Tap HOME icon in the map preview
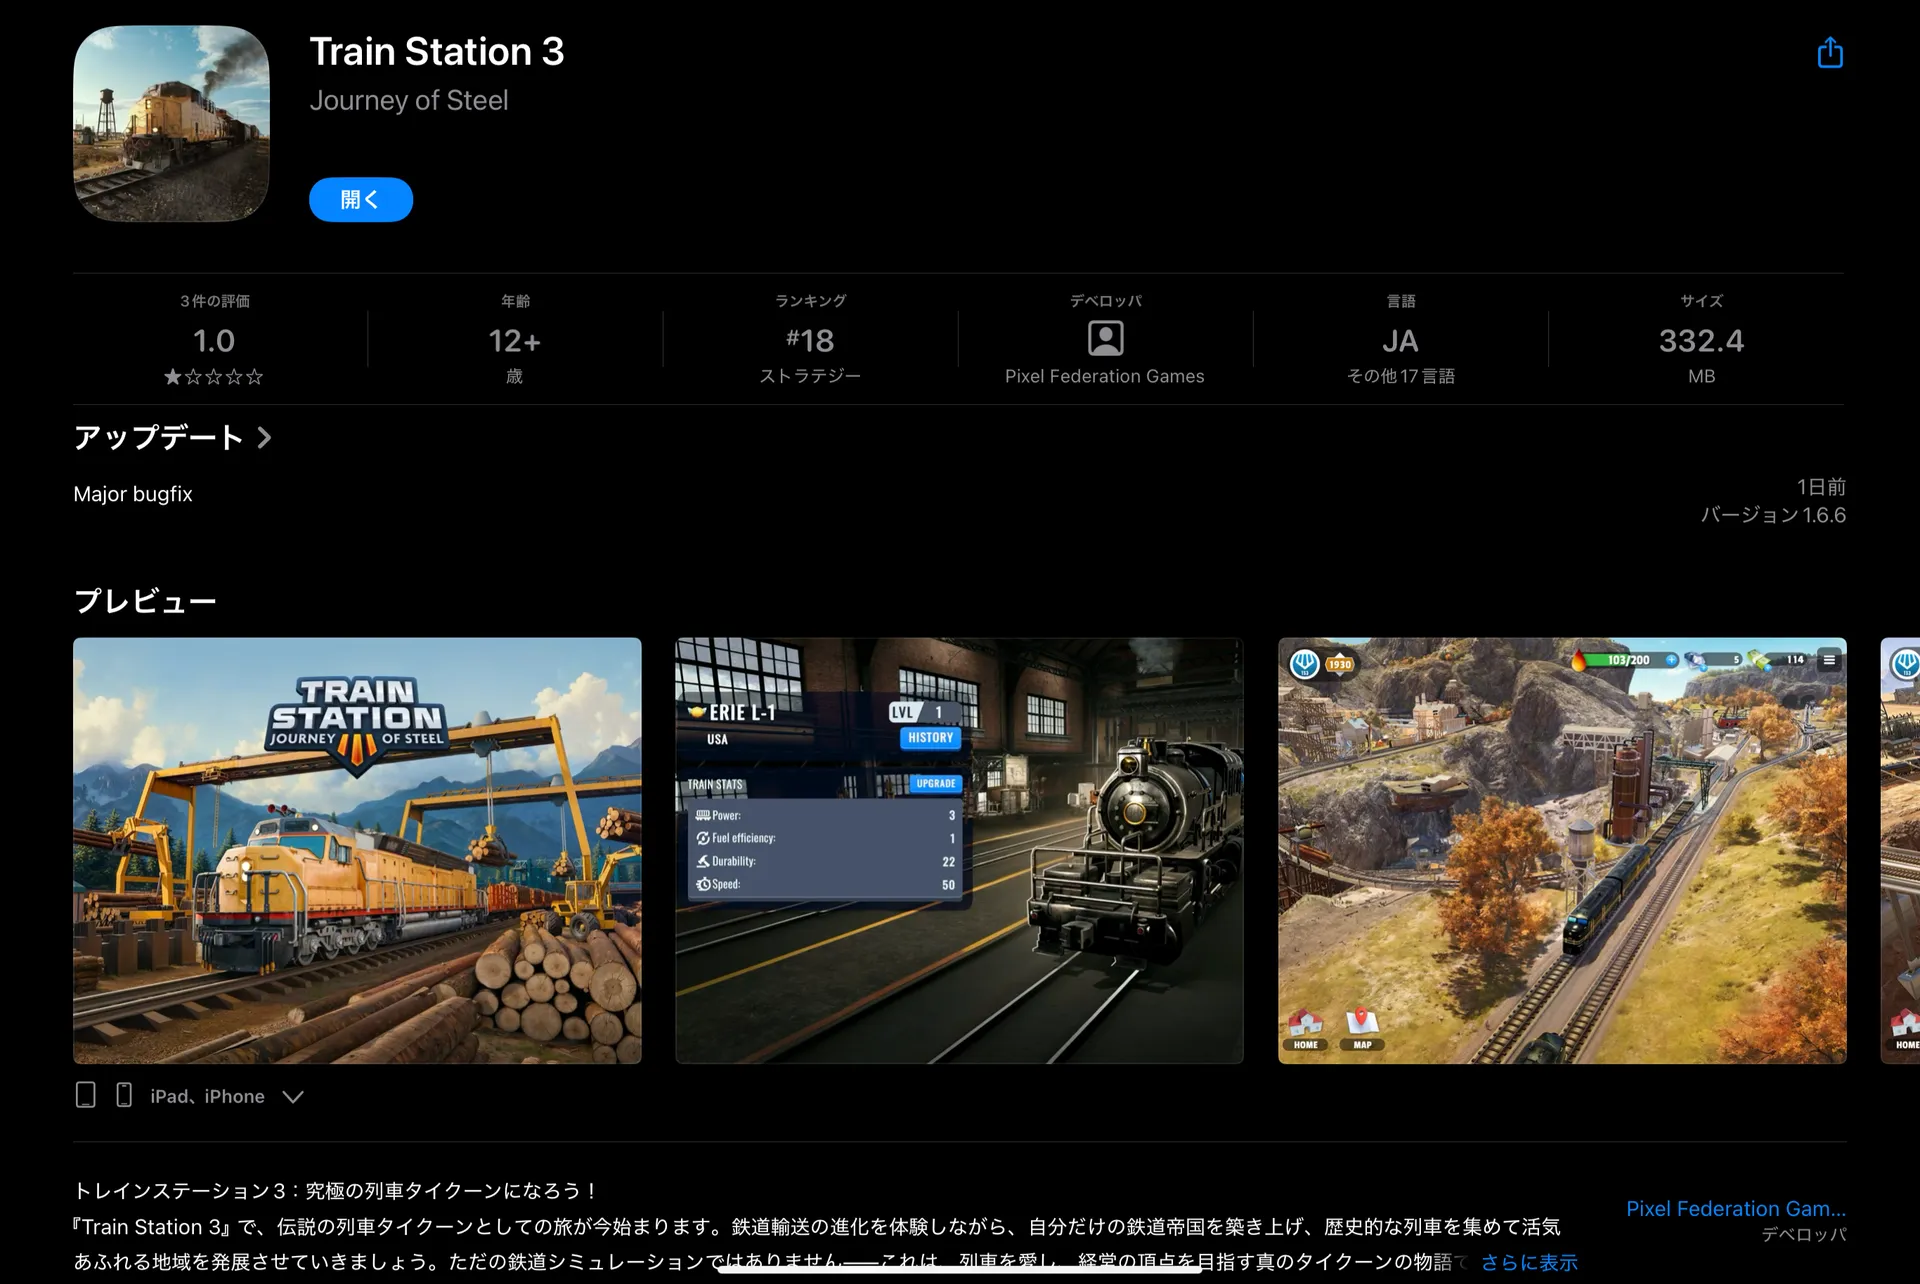 click(x=1305, y=1030)
